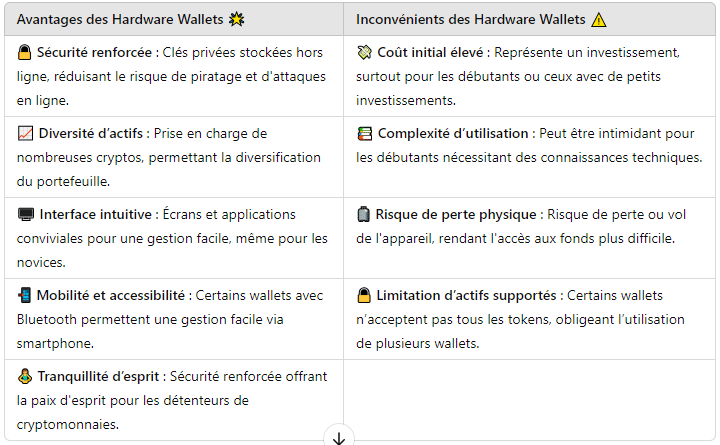This screenshot has width=720, height=445.
Task: Click the scroll-down arrow button at bottom
Action: click(339, 437)
